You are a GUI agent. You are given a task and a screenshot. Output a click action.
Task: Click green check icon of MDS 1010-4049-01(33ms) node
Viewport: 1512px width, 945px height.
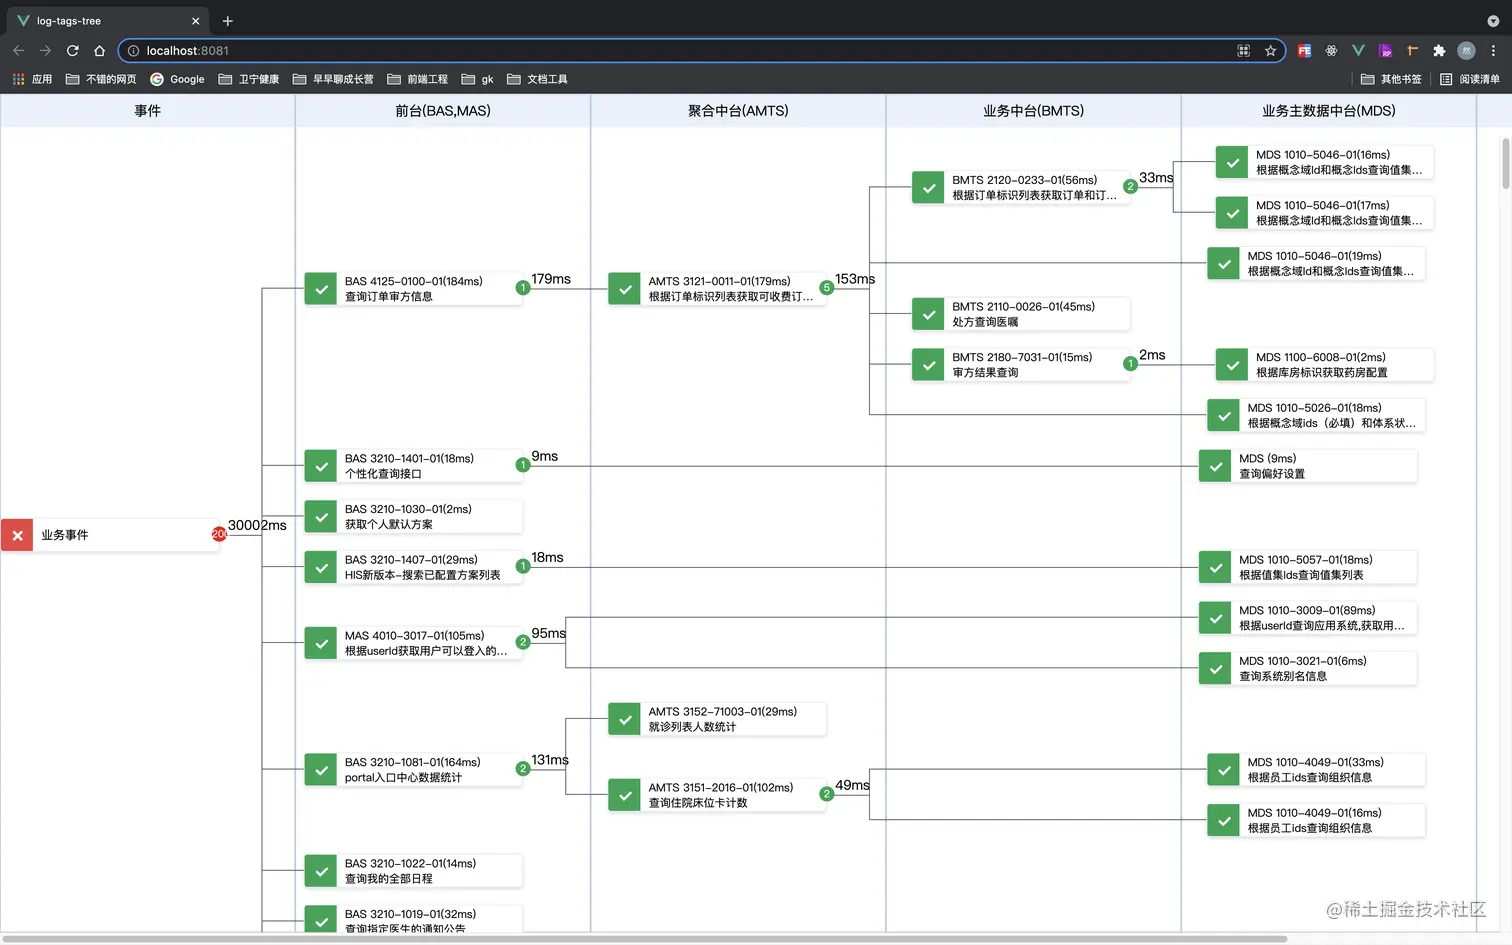pyautogui.click(x=1224, y=770)
